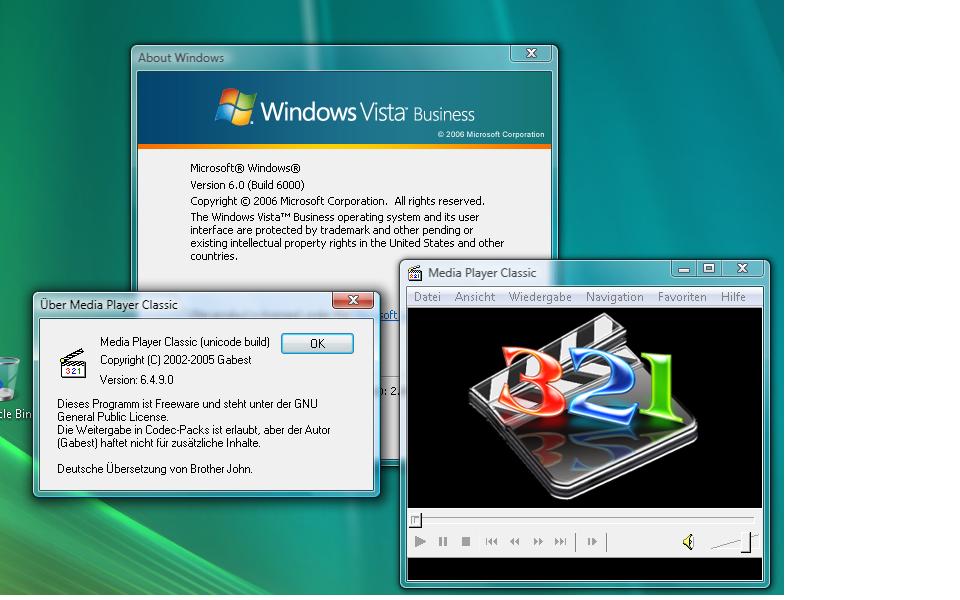Screen dimensions: 960x600
Task: Click the clapperboard icon in Über dialog
Action: tap(73, 363)
